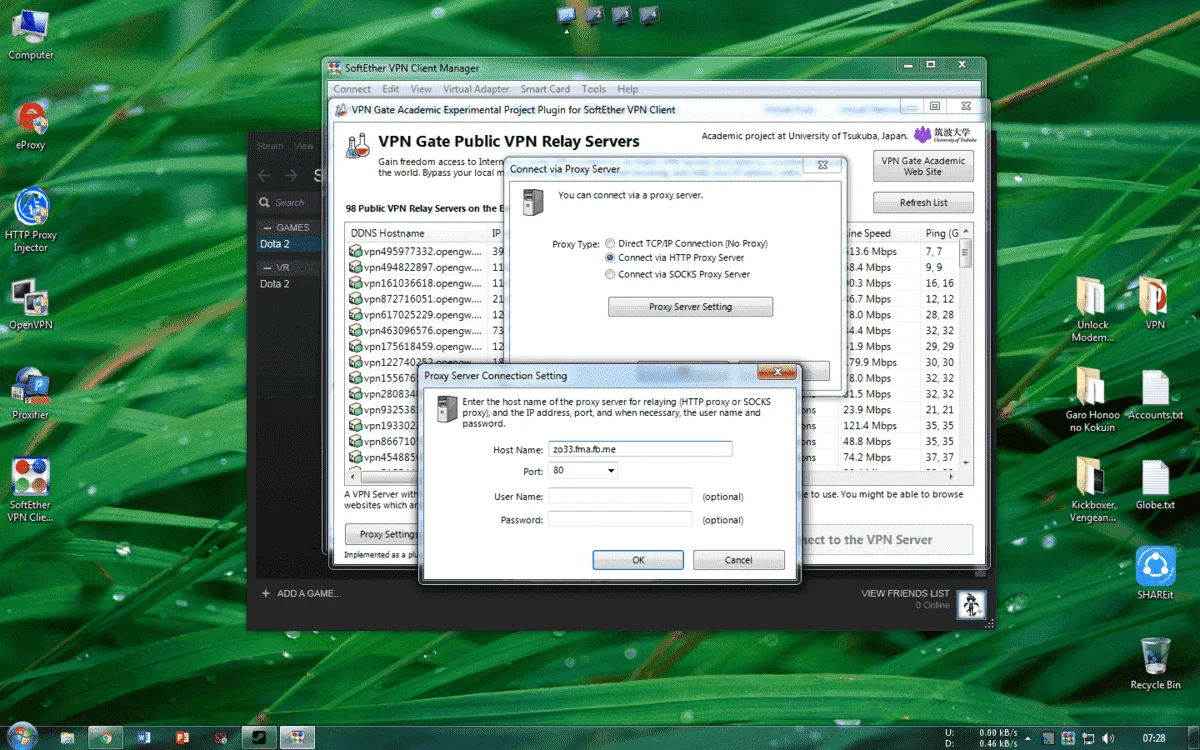The height and width of the screenshot is (750, 1200).
Task: Open the Globe.txt desktop file
Action: tap(1155, 484)
